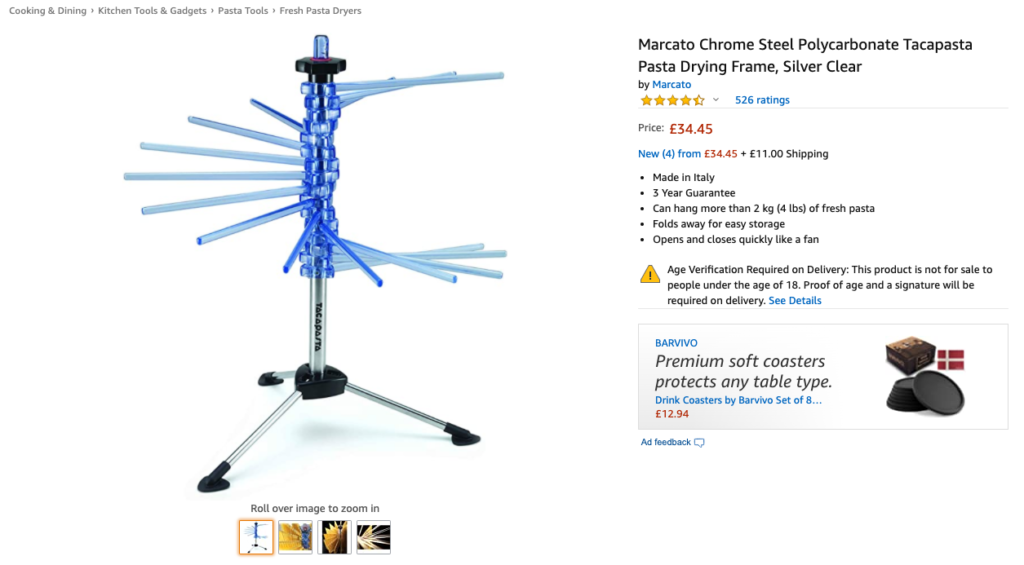Click the Ad feedback speech bubble icon
The width and height of the screenshot is (1024, 565).
pos(699,443)
